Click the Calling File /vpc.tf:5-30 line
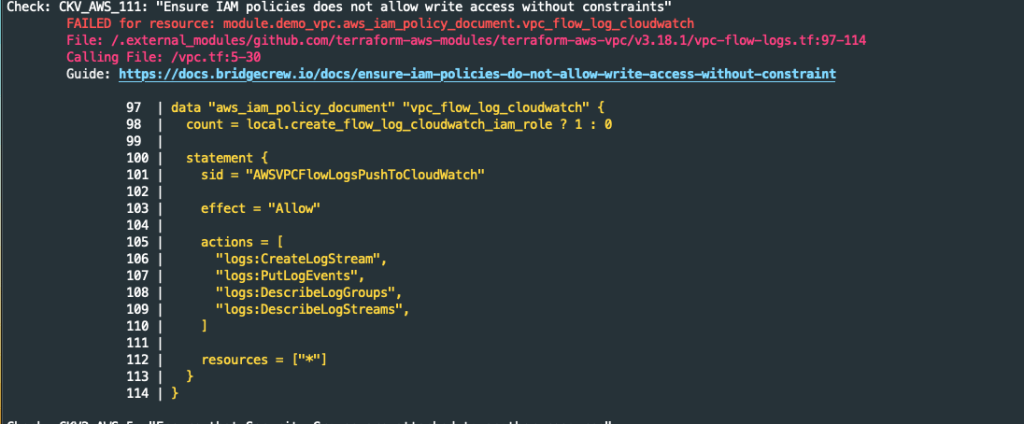This screenshot has height=424, width=1024. point(149,57)
